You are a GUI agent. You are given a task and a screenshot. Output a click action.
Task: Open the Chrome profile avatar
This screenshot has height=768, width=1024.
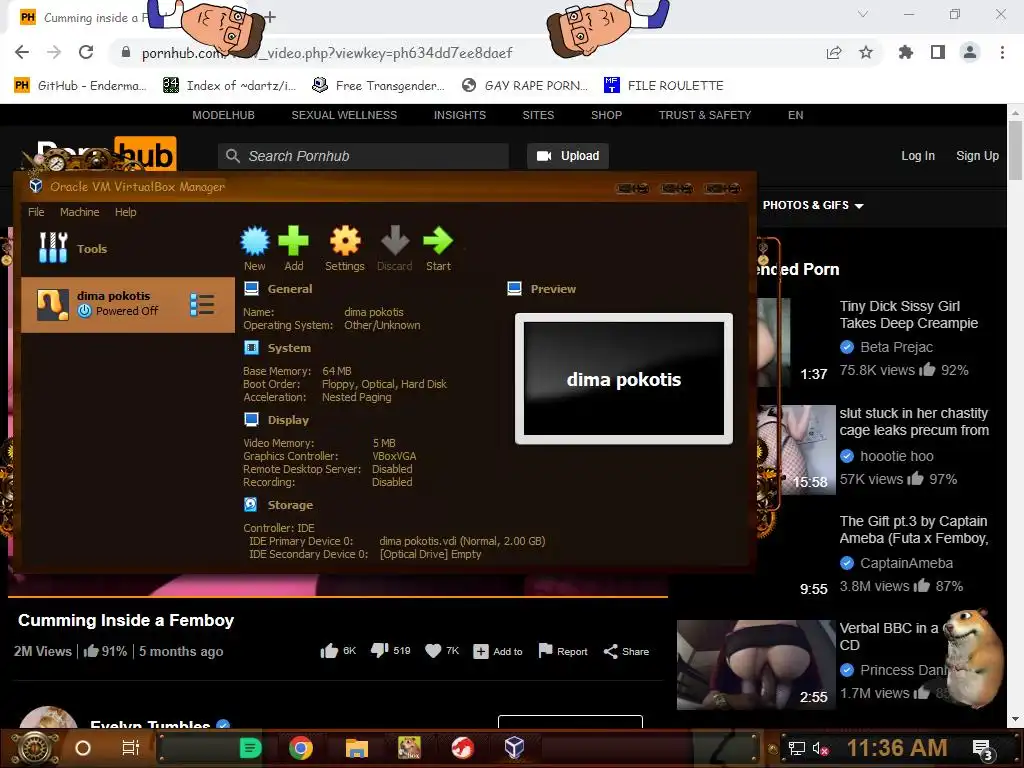[970, 52]
